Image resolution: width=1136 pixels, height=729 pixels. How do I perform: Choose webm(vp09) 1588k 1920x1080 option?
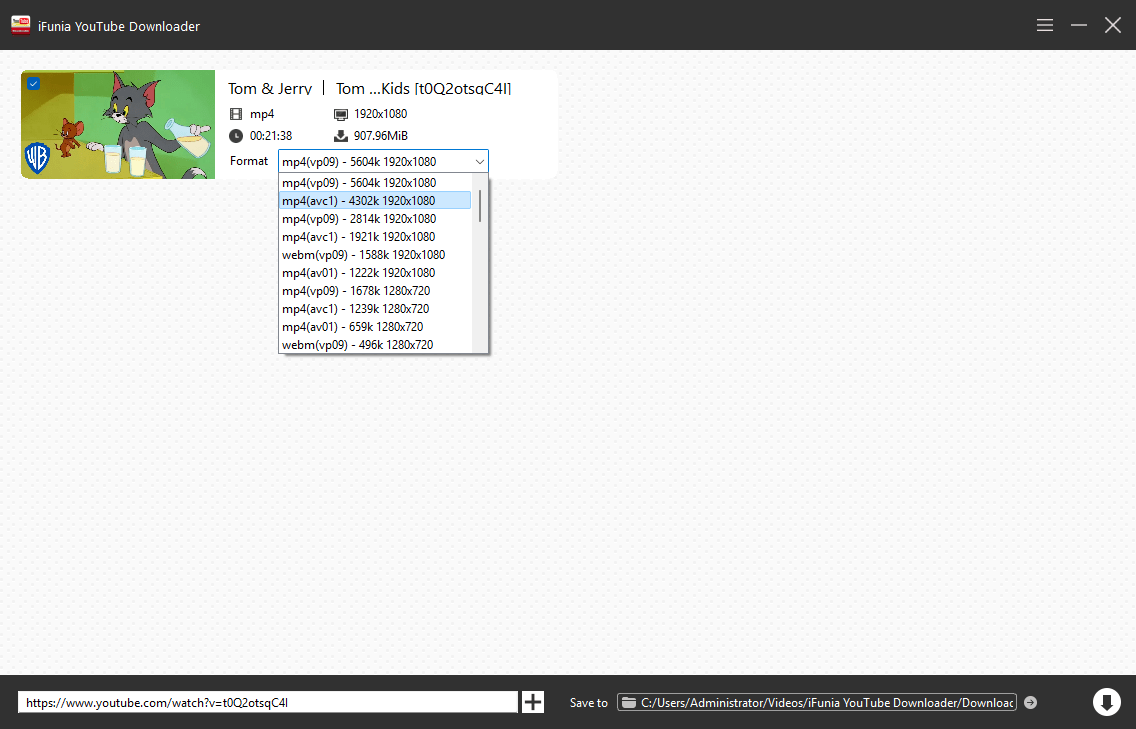[x=363, y=255]
